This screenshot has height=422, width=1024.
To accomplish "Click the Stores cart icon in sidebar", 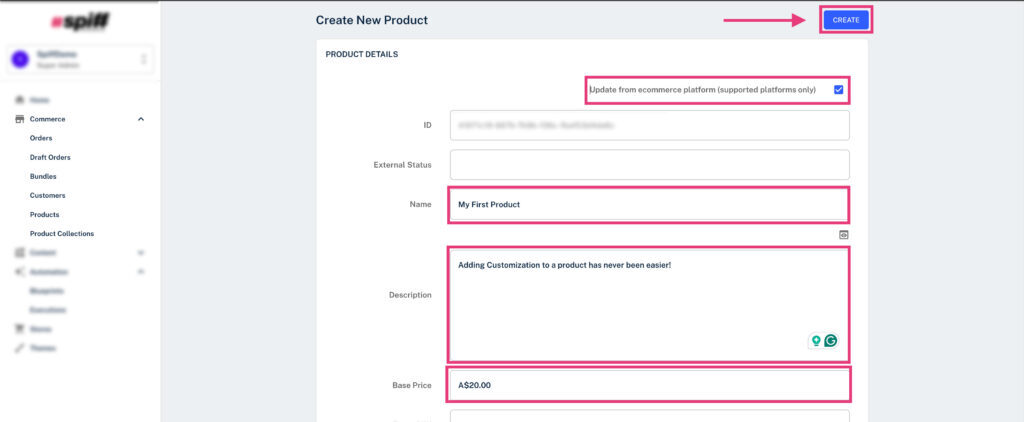I will (x=20, y=329).
